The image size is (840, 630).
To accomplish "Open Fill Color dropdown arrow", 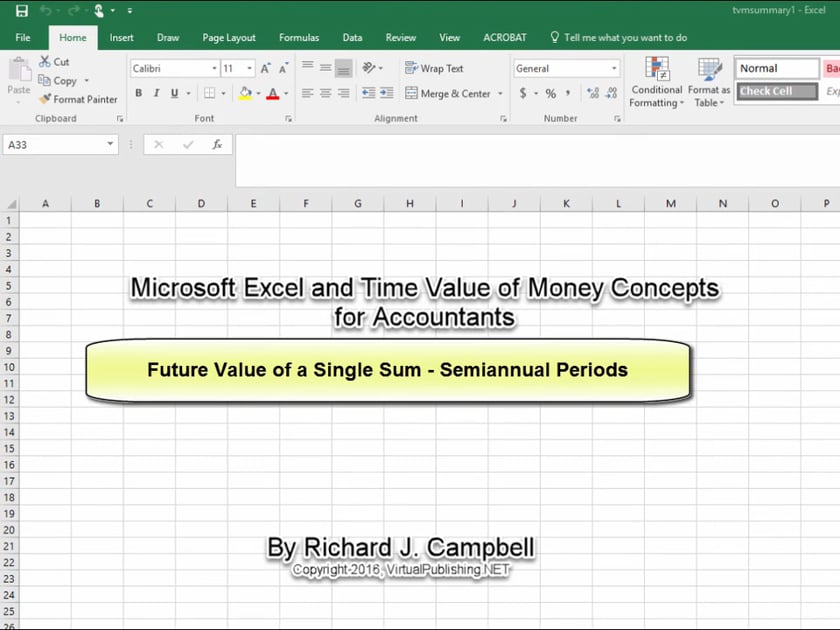I will (258, 94).
